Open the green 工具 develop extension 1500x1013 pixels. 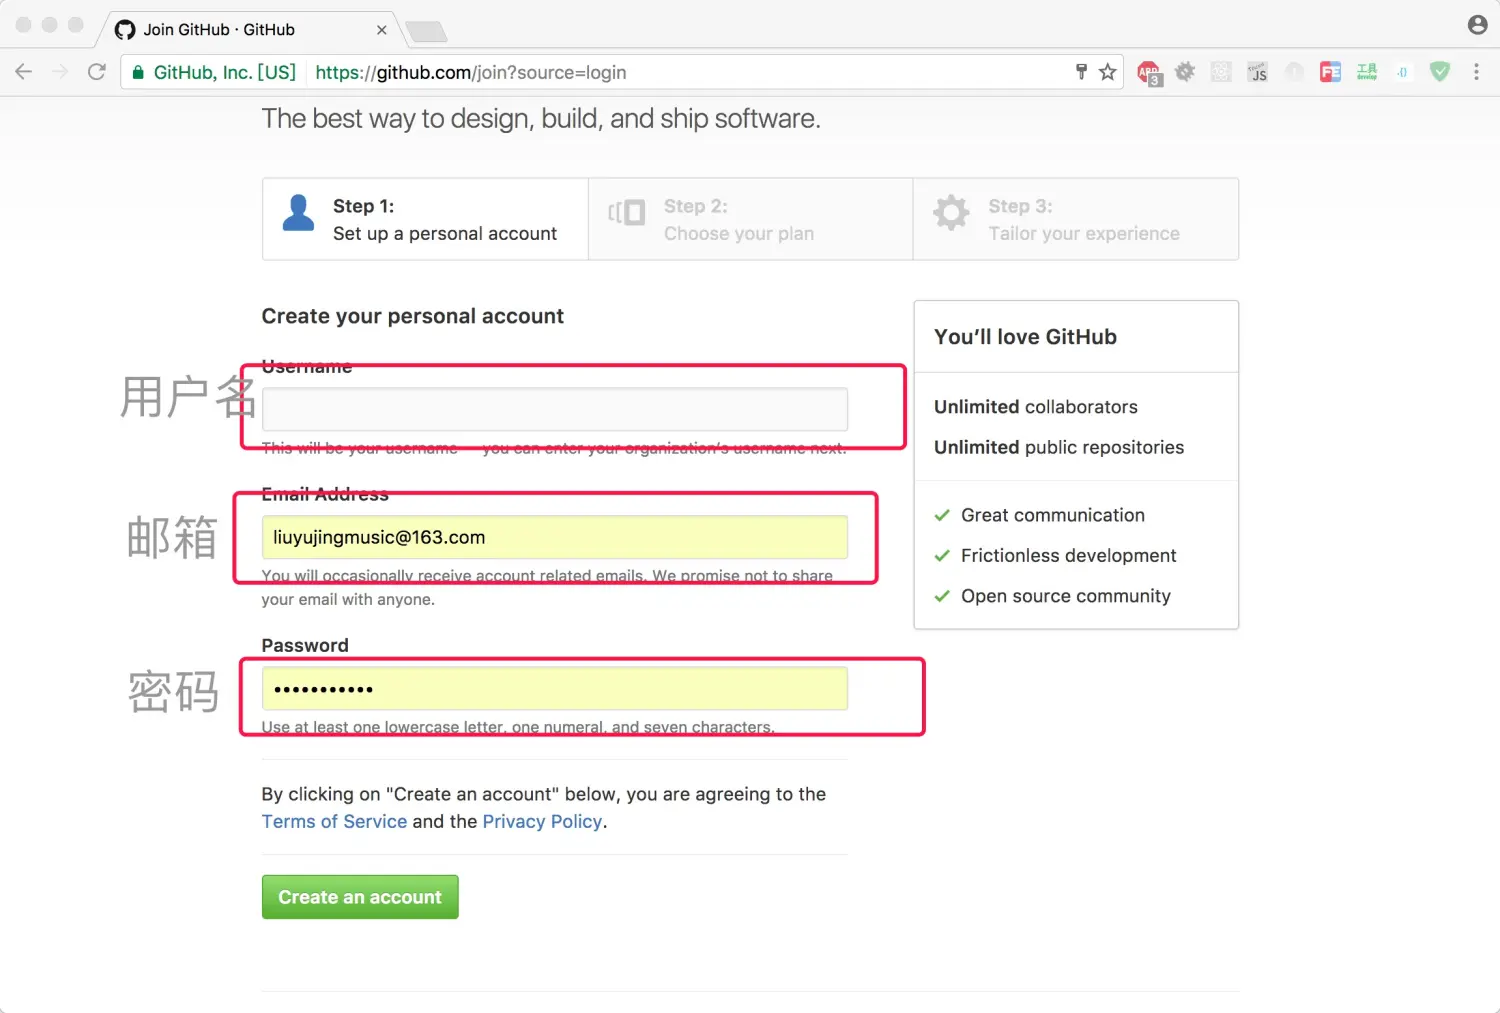[x=1367, y=72]
